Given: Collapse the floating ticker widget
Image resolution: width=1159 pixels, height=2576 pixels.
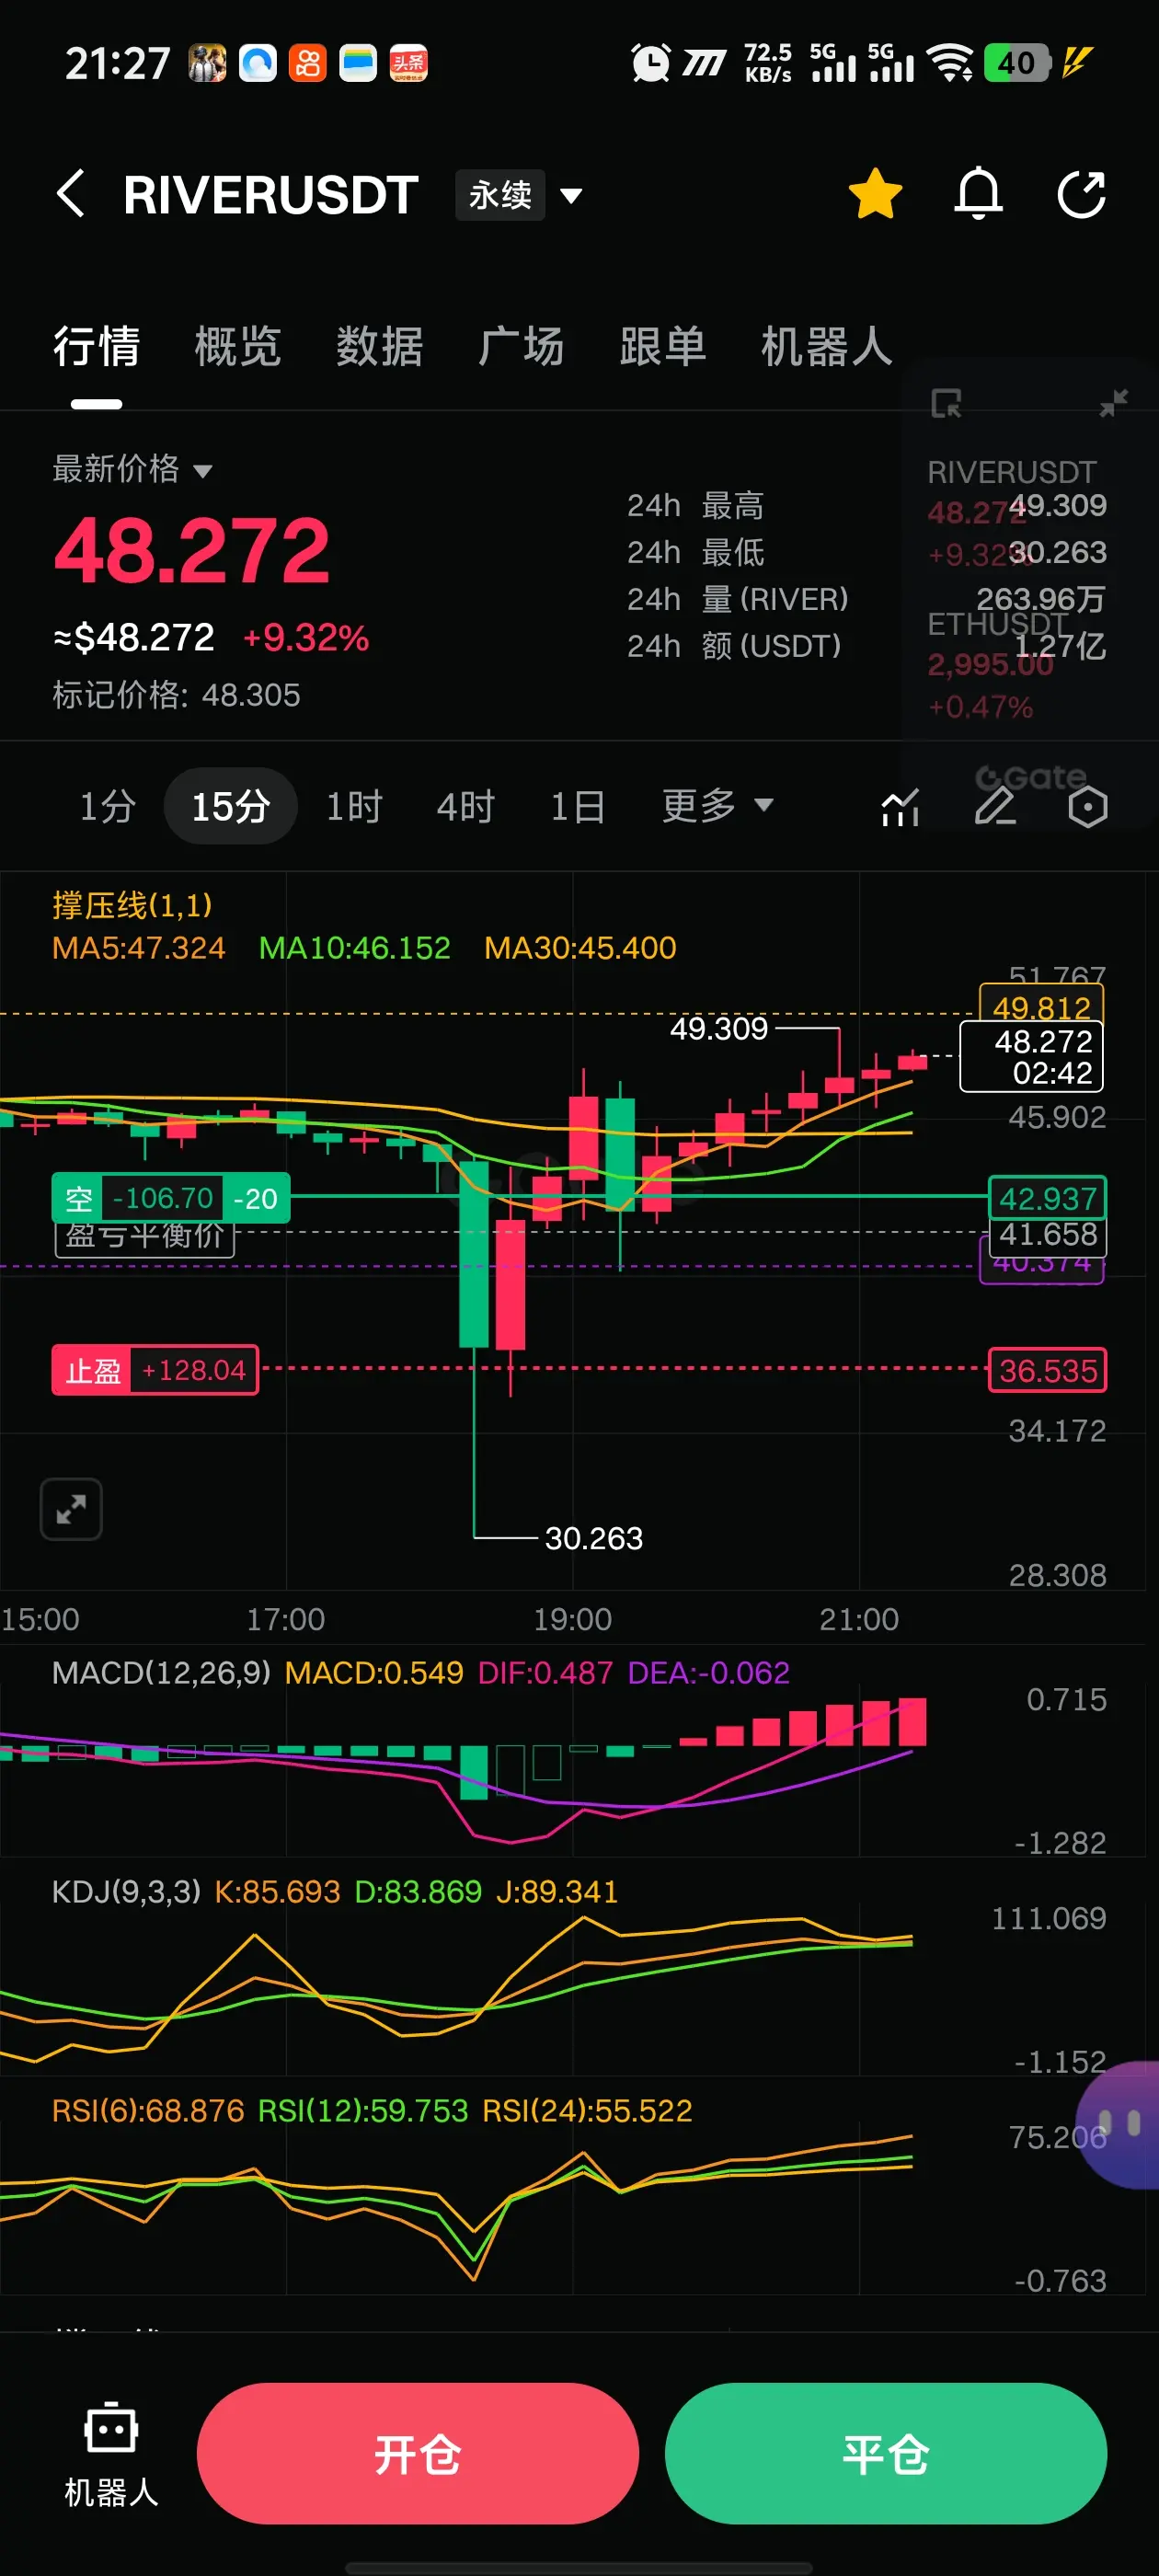Looking at the screenshot, I should coord(1113,402).
